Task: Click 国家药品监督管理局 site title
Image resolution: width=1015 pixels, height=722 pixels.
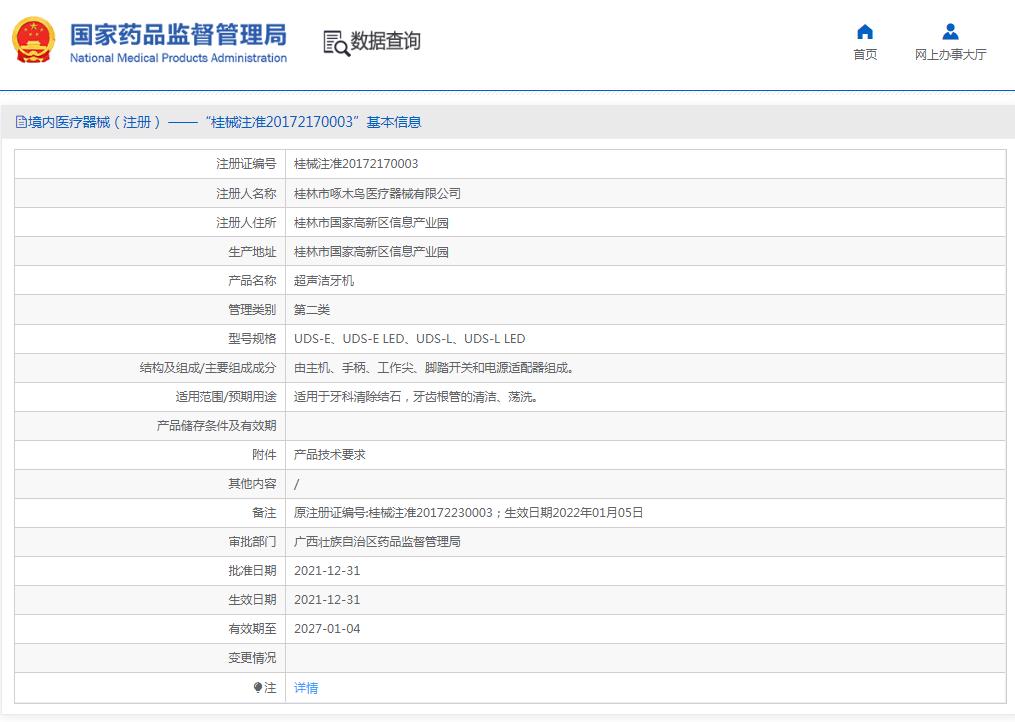Action: 179,34
